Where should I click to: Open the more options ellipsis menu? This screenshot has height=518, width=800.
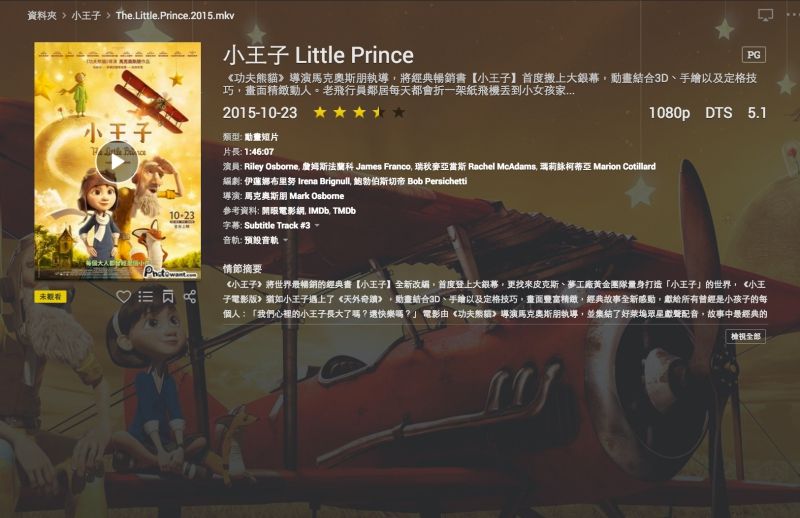tap(793, 15)
